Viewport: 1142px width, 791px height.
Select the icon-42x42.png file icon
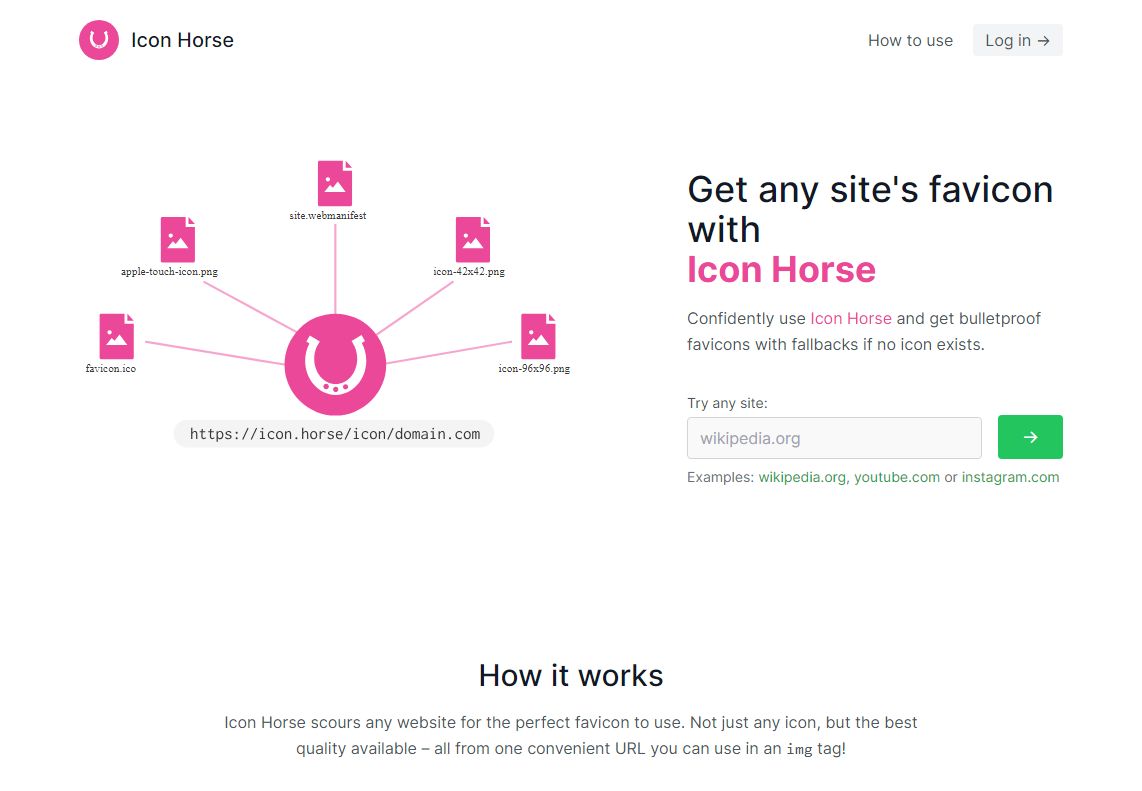[x=473, y=240]
